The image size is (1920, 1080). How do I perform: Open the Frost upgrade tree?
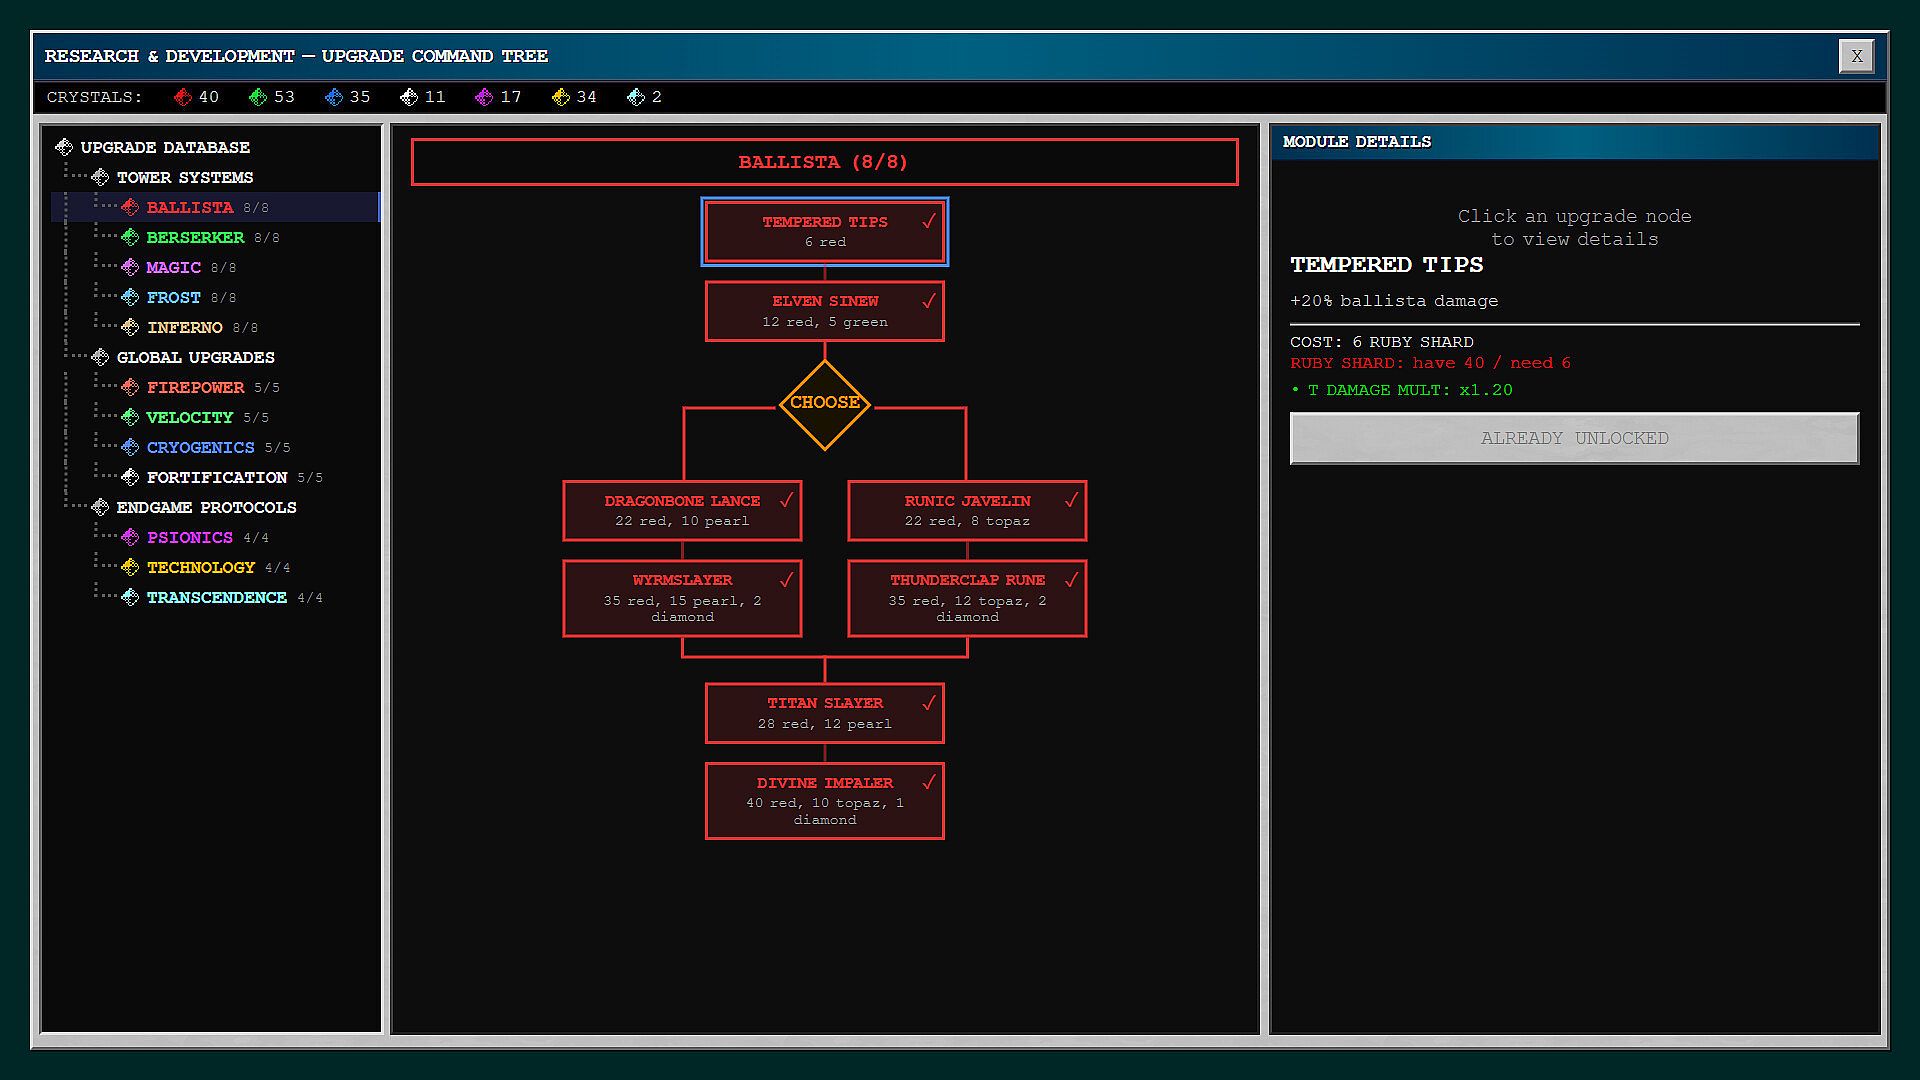(x=174, y=297)
